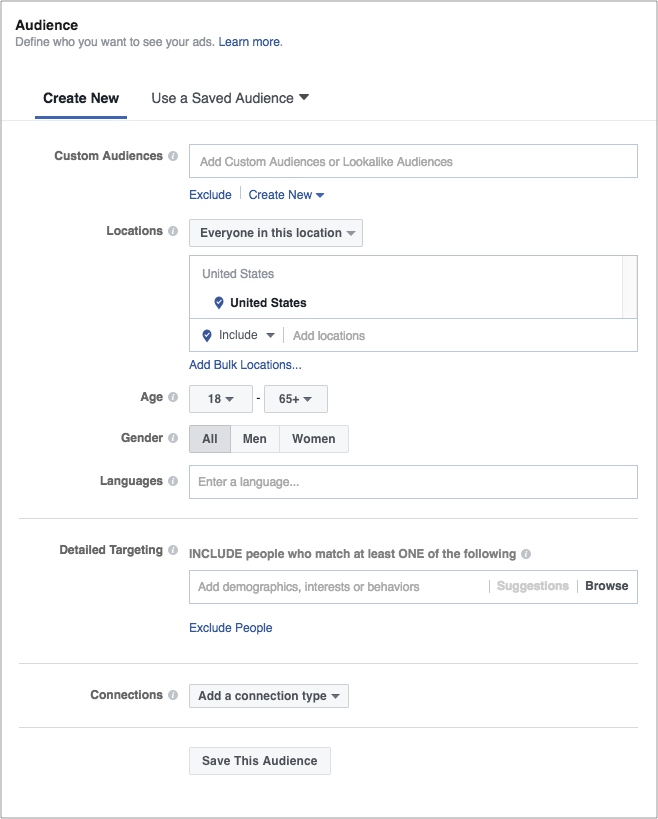Screen dimensions: 658x819
Task: Click info icon next to Custom Audiences
Action: [x=173, y=157]
